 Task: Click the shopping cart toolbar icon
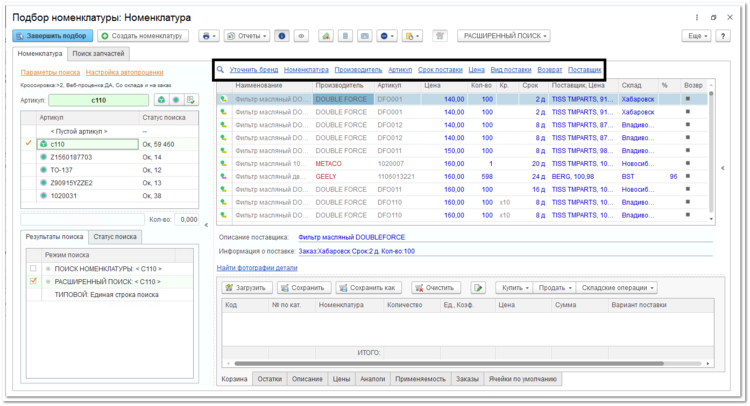pos(440,36)
